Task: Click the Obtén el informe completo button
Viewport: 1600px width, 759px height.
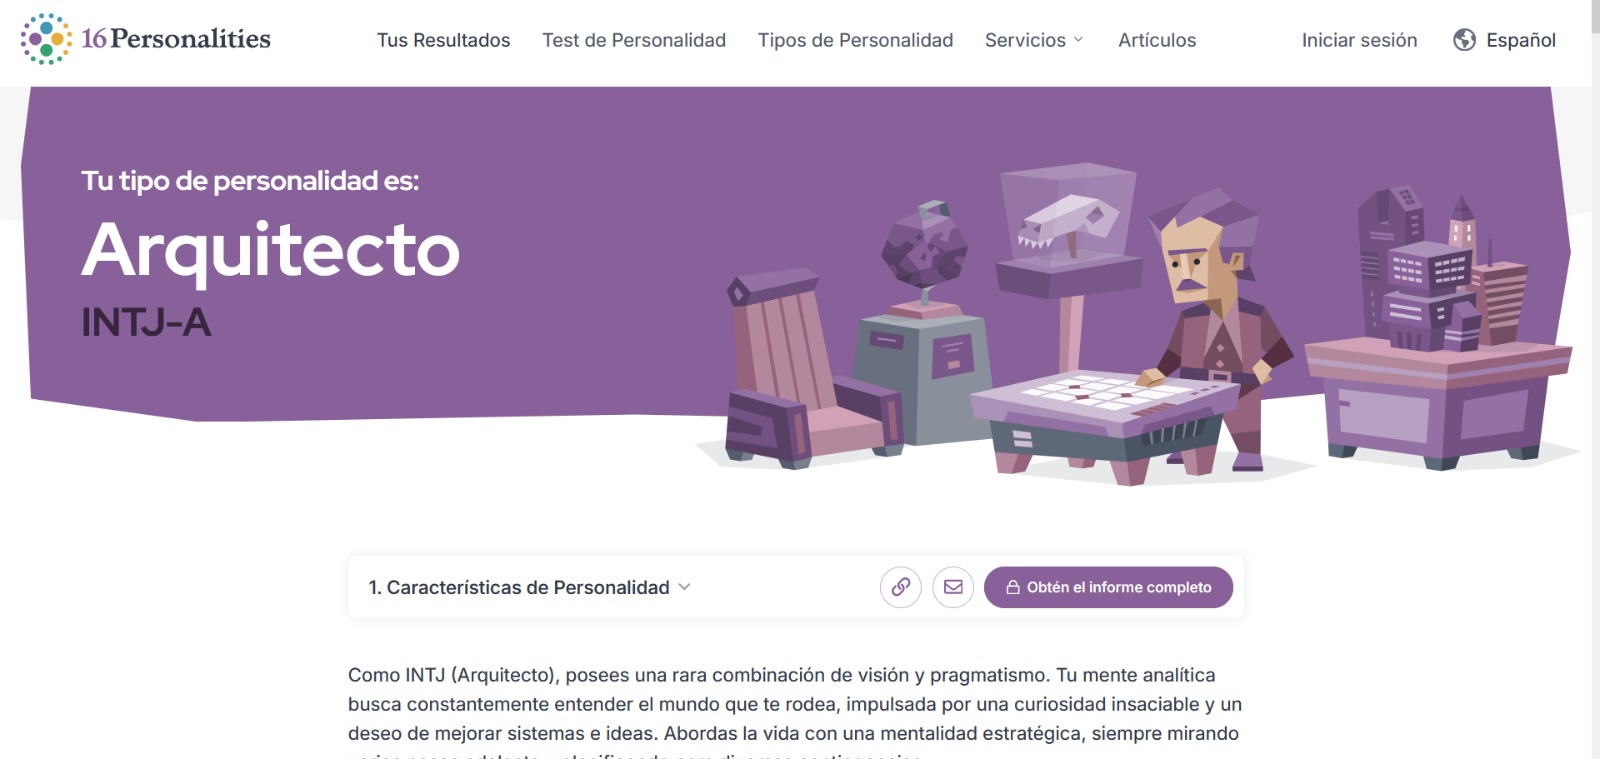Action: pyautogui.click(x=1108, y=587)
